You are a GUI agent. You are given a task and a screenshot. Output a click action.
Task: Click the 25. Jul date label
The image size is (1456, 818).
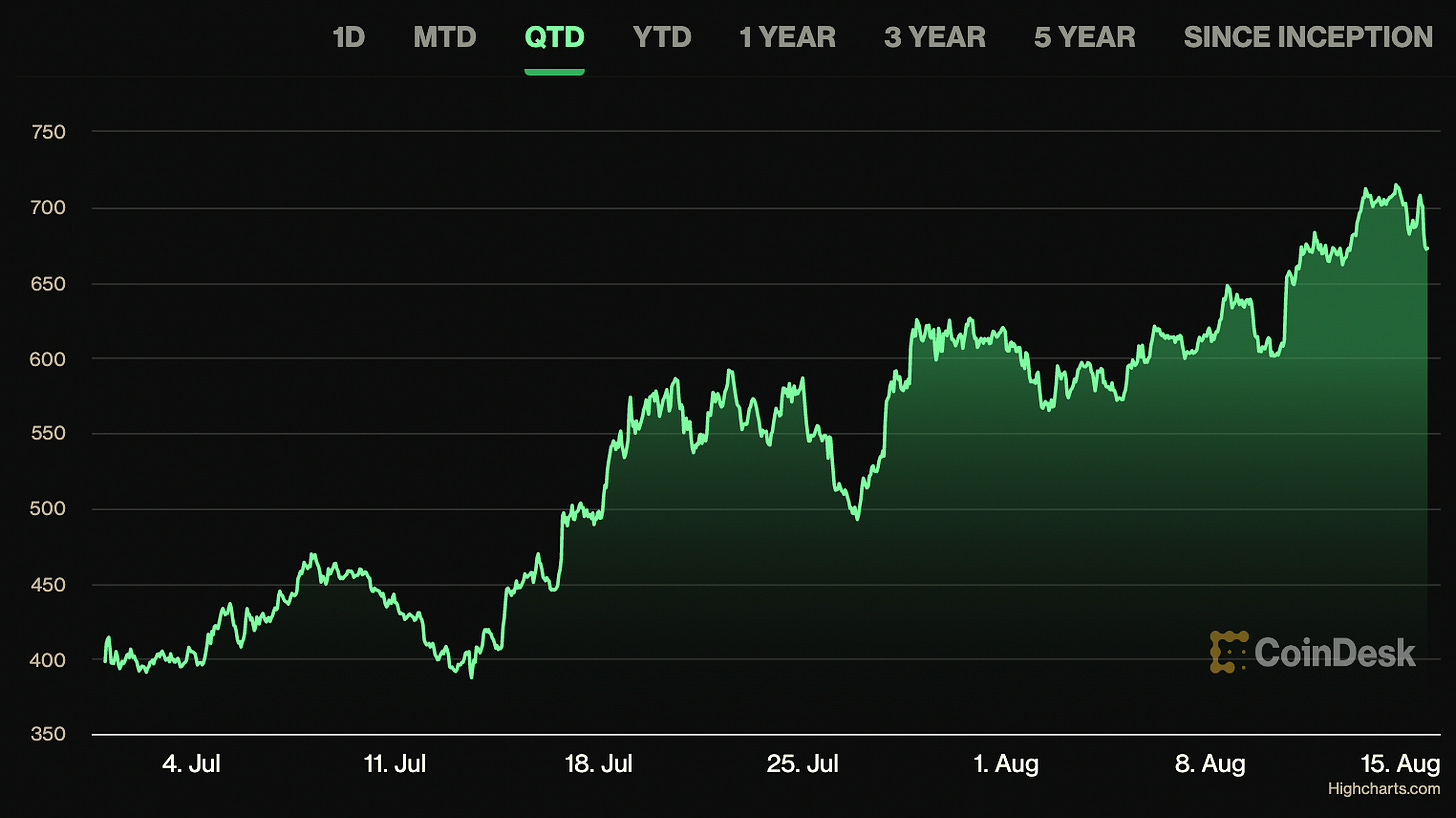coord(803,765)
